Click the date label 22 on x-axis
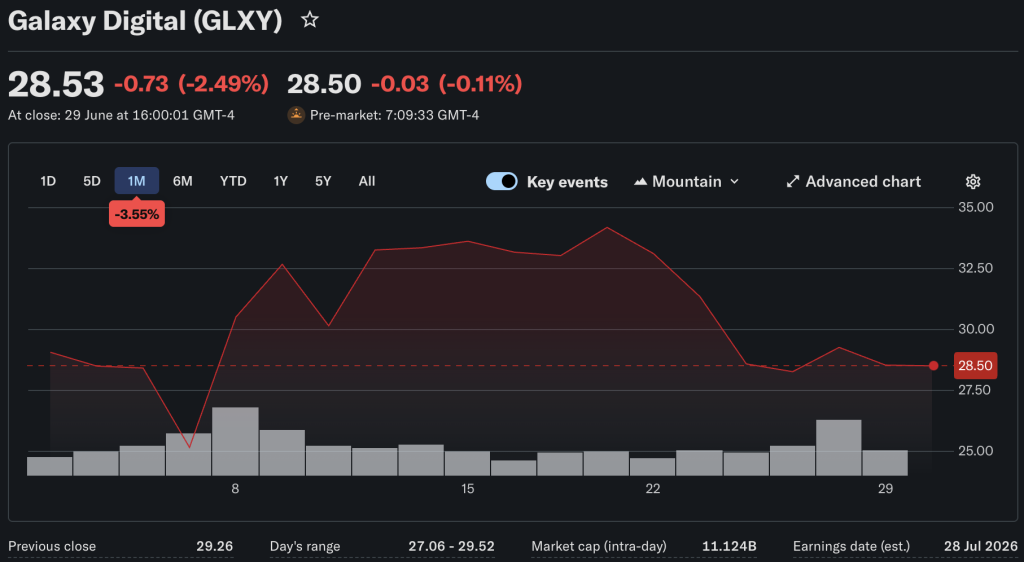This screenshot has width=1024, height=562. click(652, 489)
